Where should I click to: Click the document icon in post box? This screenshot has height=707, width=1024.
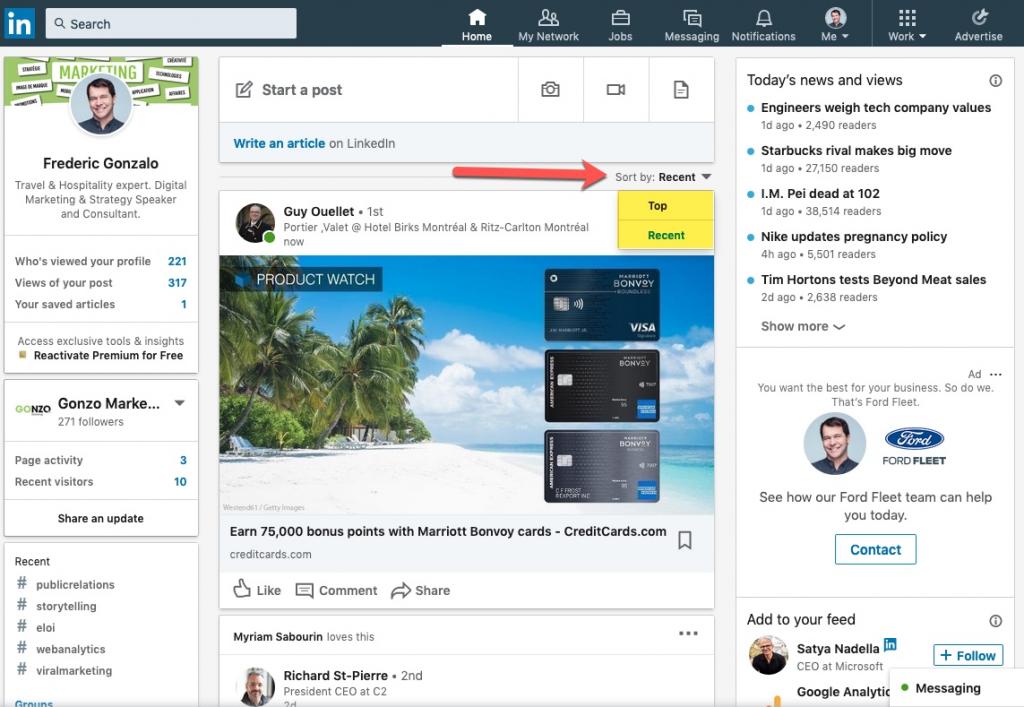681,90
